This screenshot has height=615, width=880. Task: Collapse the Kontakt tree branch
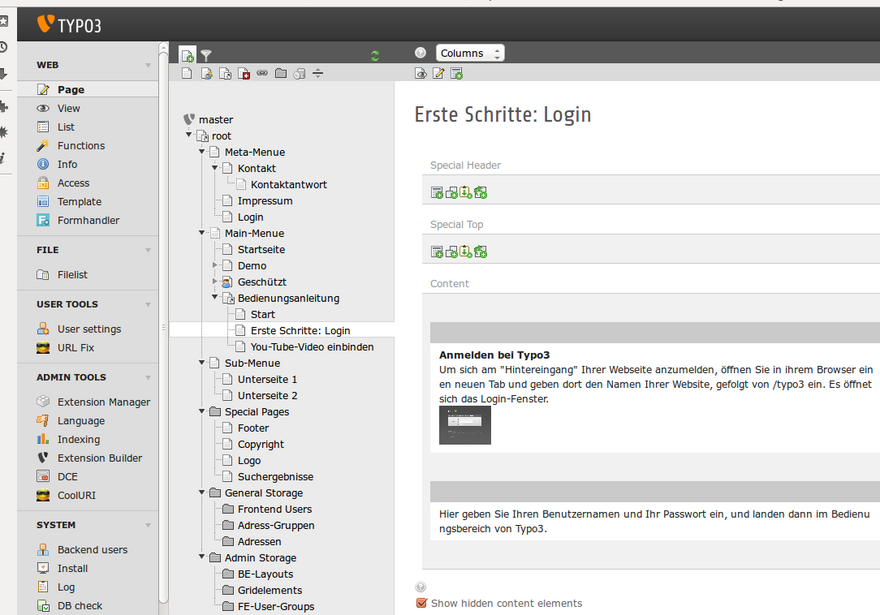tap(215, 167)
